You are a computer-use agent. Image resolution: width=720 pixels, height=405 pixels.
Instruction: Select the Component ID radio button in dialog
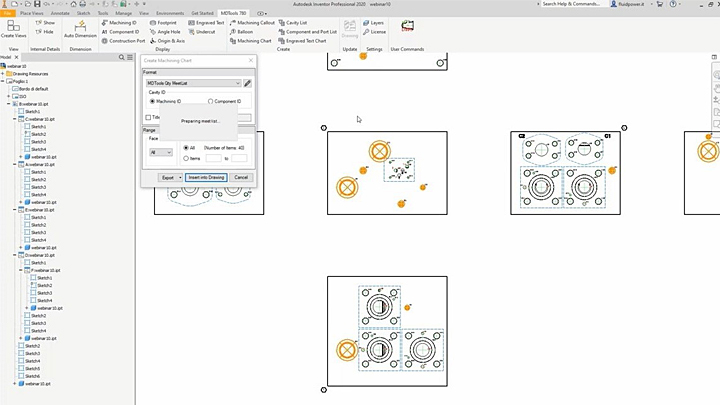[210, 101]
